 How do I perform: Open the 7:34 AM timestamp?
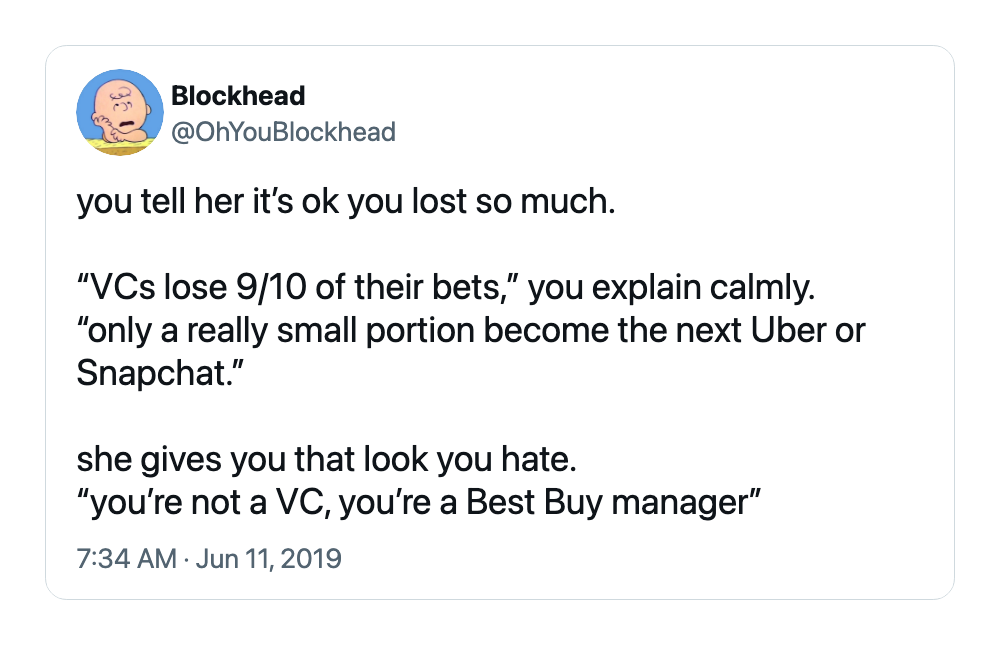click(126, 558)
